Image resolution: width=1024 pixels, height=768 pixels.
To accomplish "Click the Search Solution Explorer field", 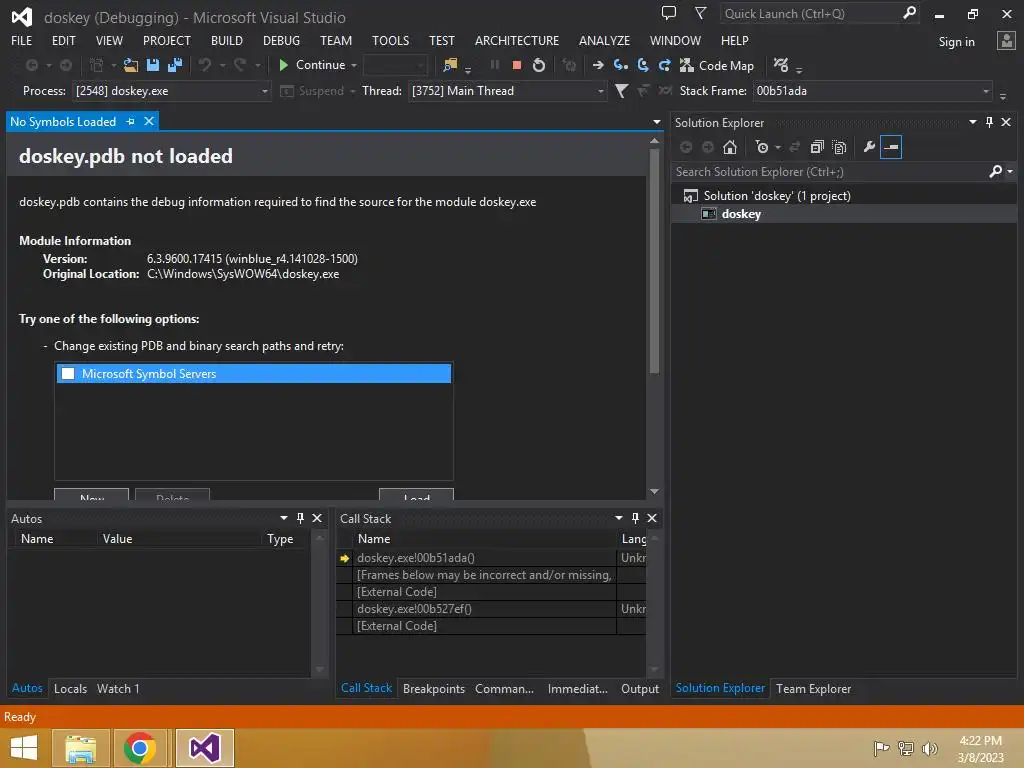I will point(829,172).
